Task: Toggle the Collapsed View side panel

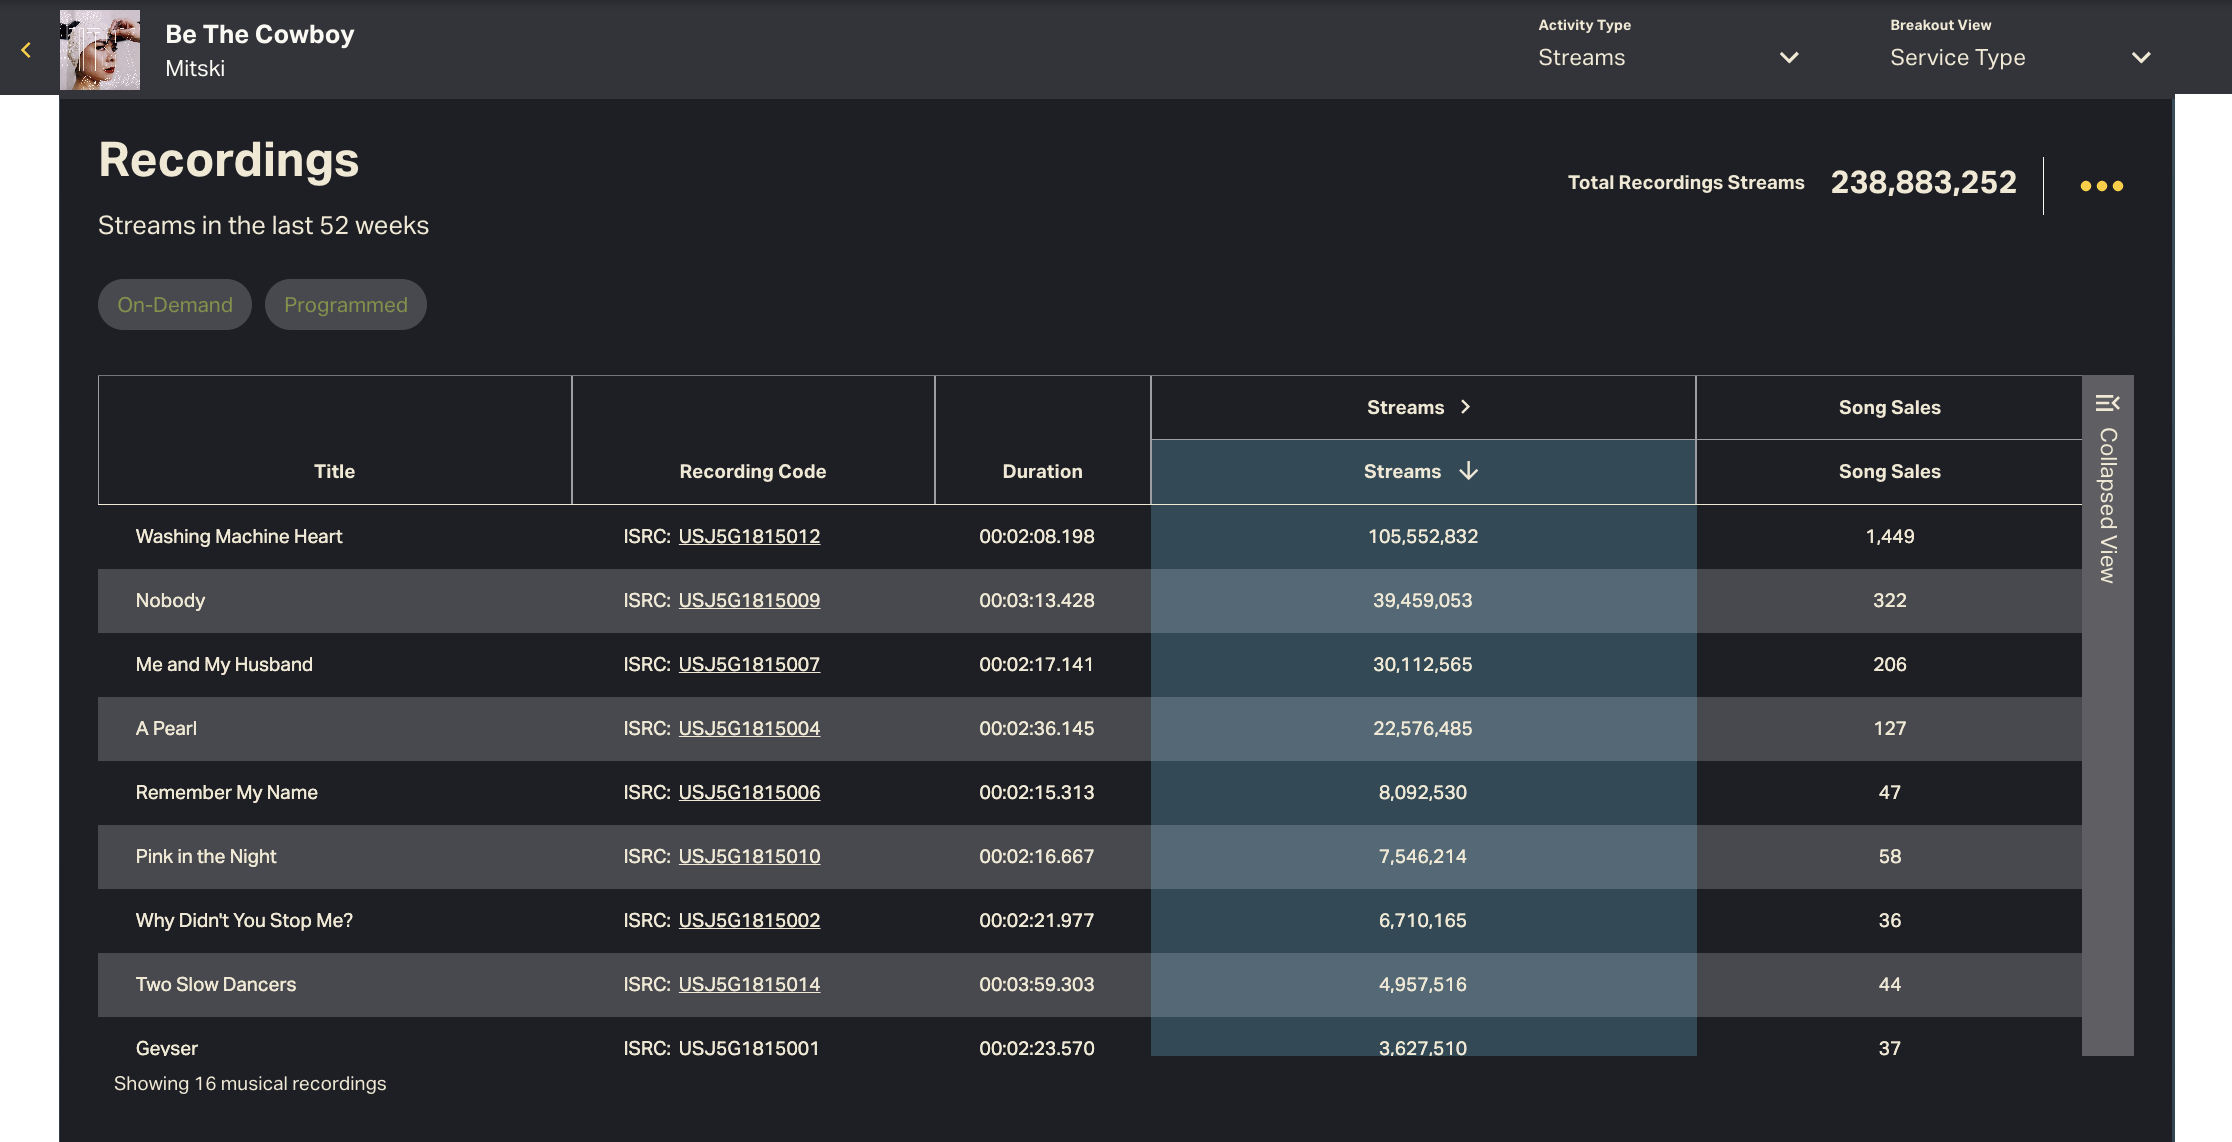Action: click(2107, 505)
